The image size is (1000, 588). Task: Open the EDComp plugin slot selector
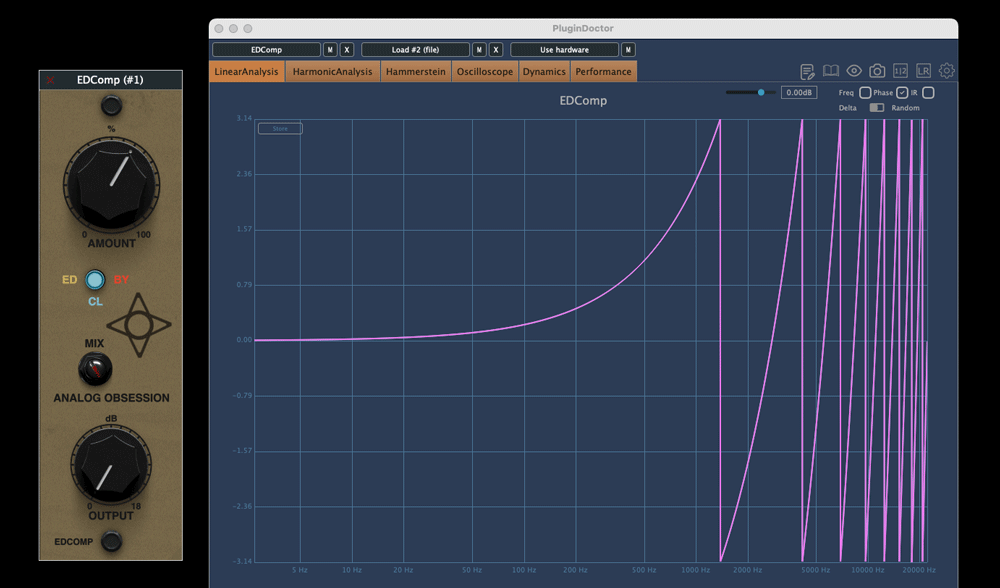[267, 50]
